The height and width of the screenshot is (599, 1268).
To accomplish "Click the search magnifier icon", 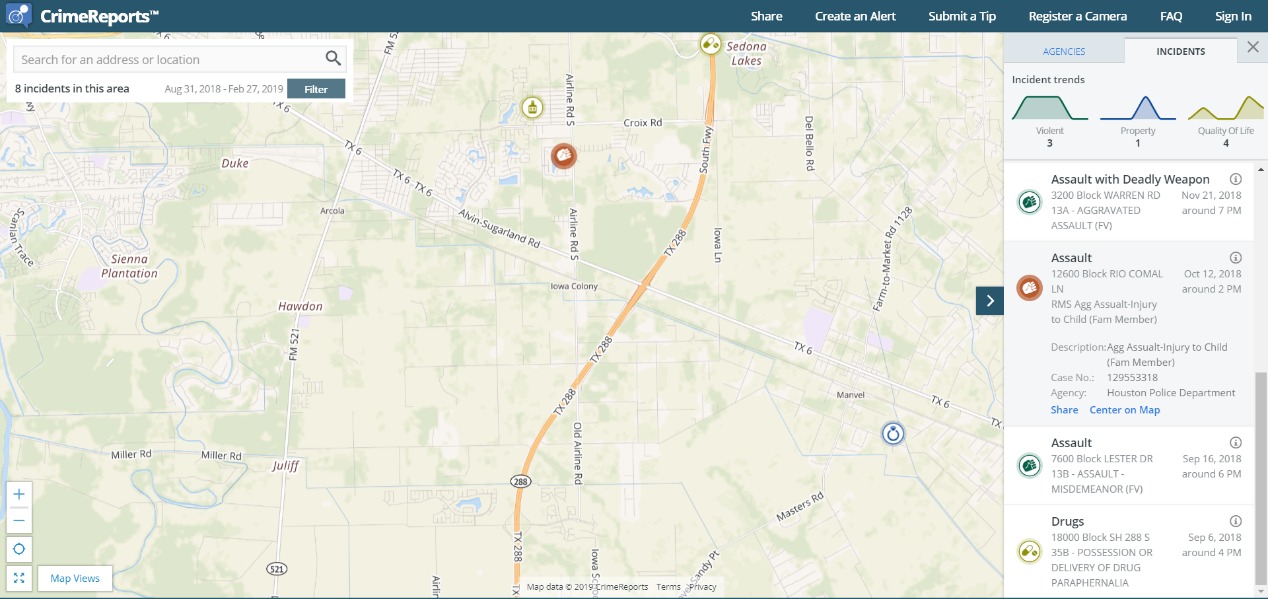I will tap(333, 59).
